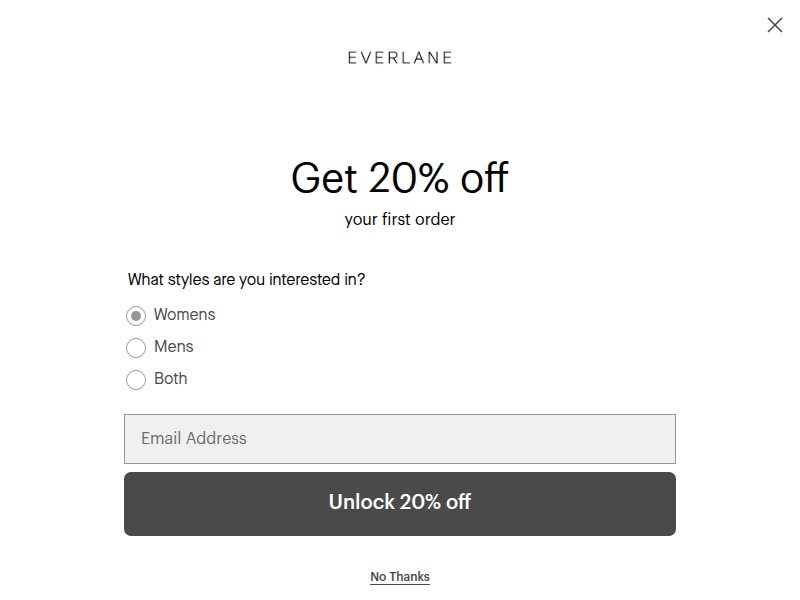800x600 pixels.
Task: Dismiss the popup with the X icon
Action: click(x=775, y=25)
